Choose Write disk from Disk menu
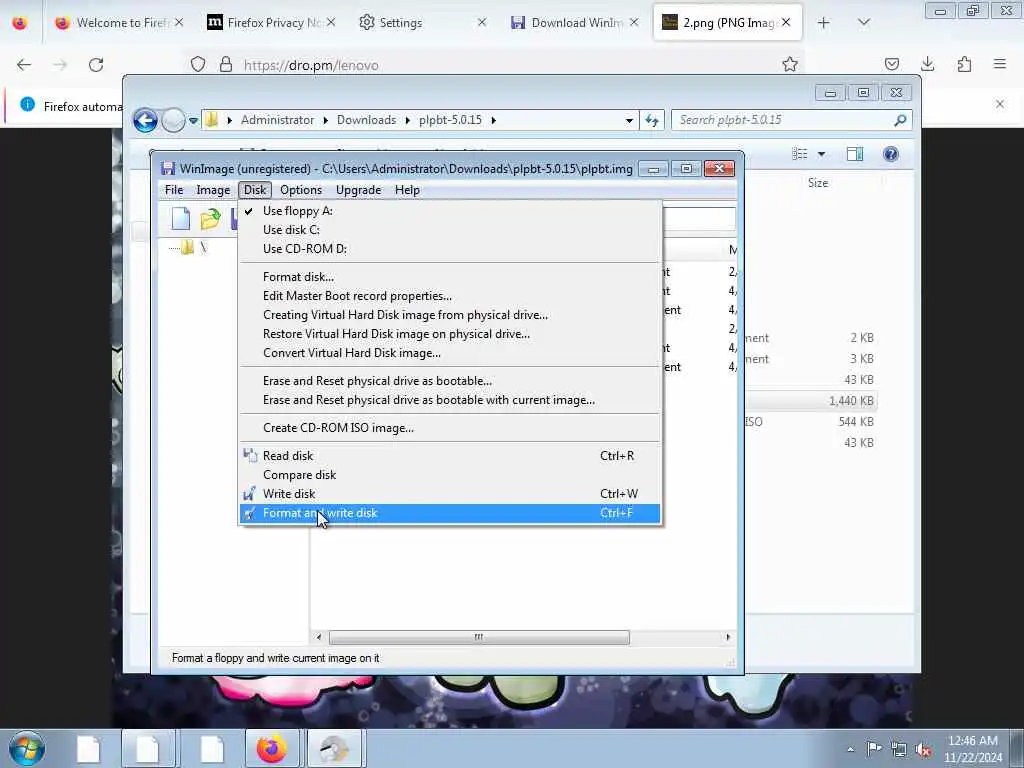Screen dimensions: 1024x768 449,494
